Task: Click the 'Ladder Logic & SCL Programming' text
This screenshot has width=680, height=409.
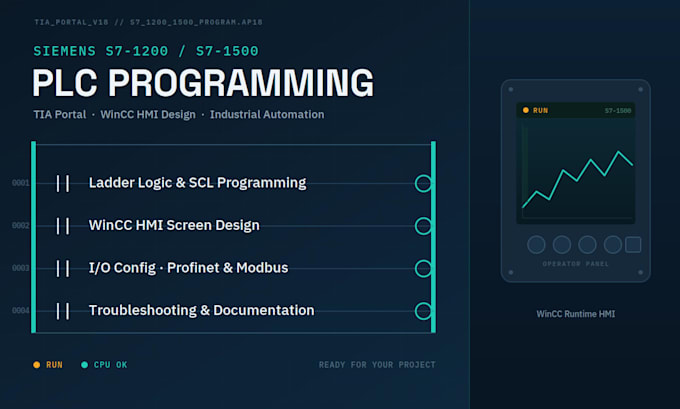Action: tap(197, 183)
